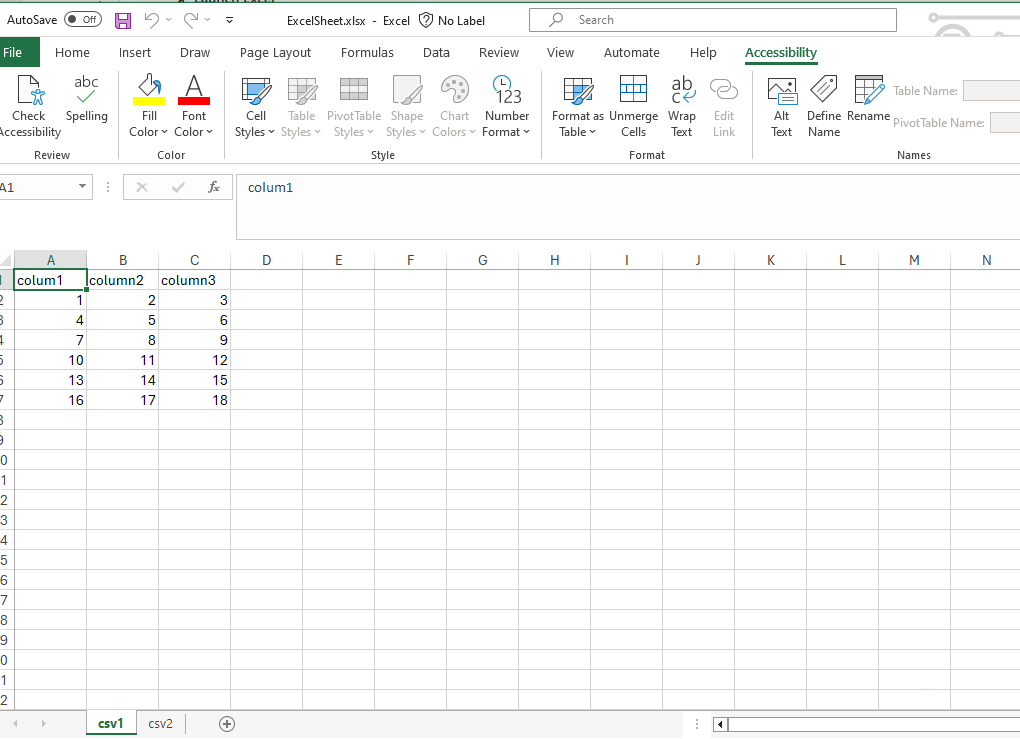
Task: Toggle AutoSave on
Action: click(x=80, y=19)
